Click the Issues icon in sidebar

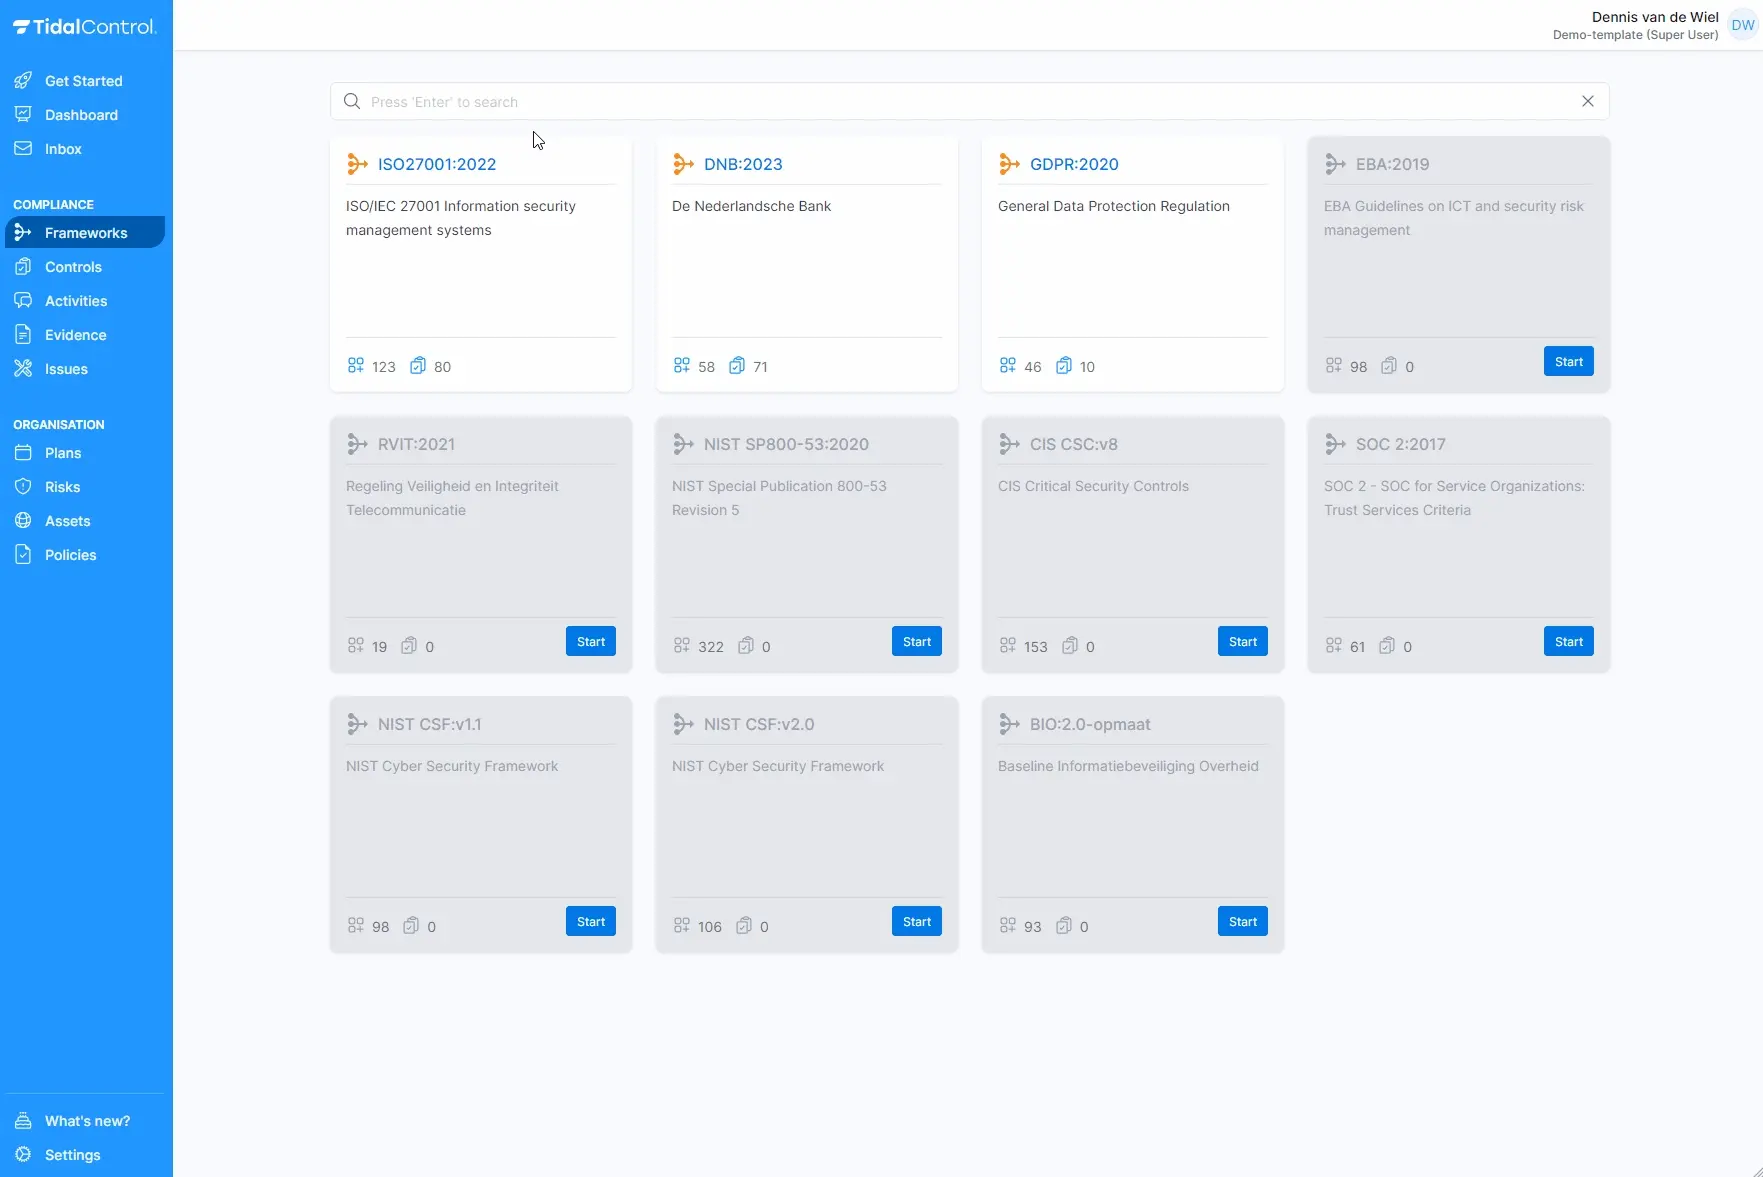23,369
